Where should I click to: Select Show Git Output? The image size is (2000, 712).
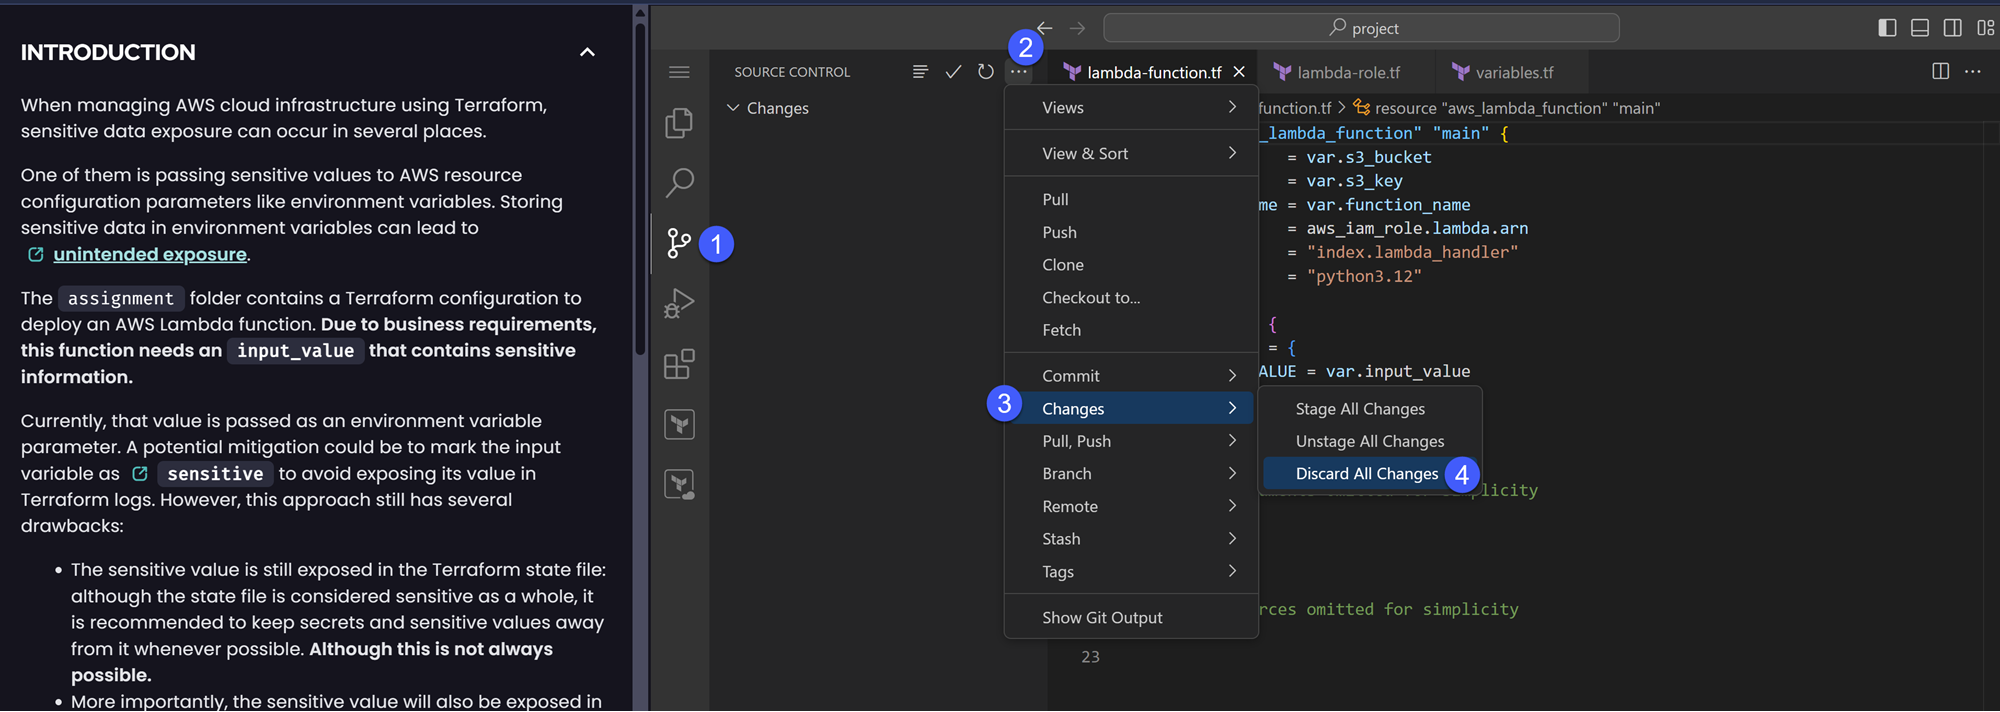[1131, 618]
